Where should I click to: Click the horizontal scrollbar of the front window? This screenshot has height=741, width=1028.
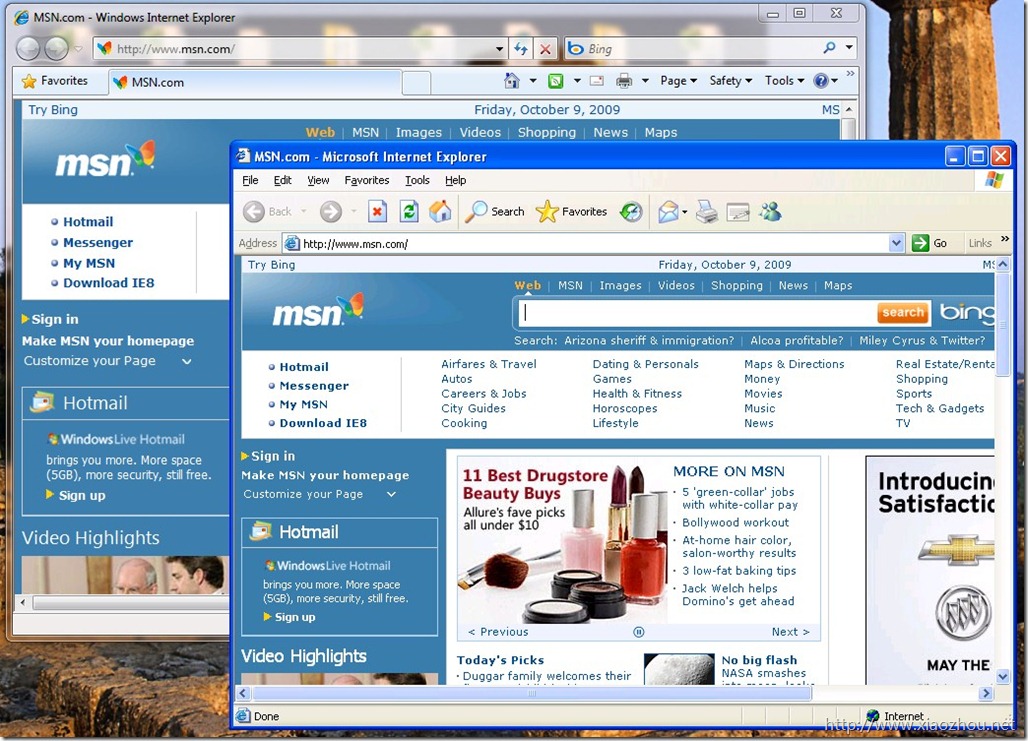[532, 693]
